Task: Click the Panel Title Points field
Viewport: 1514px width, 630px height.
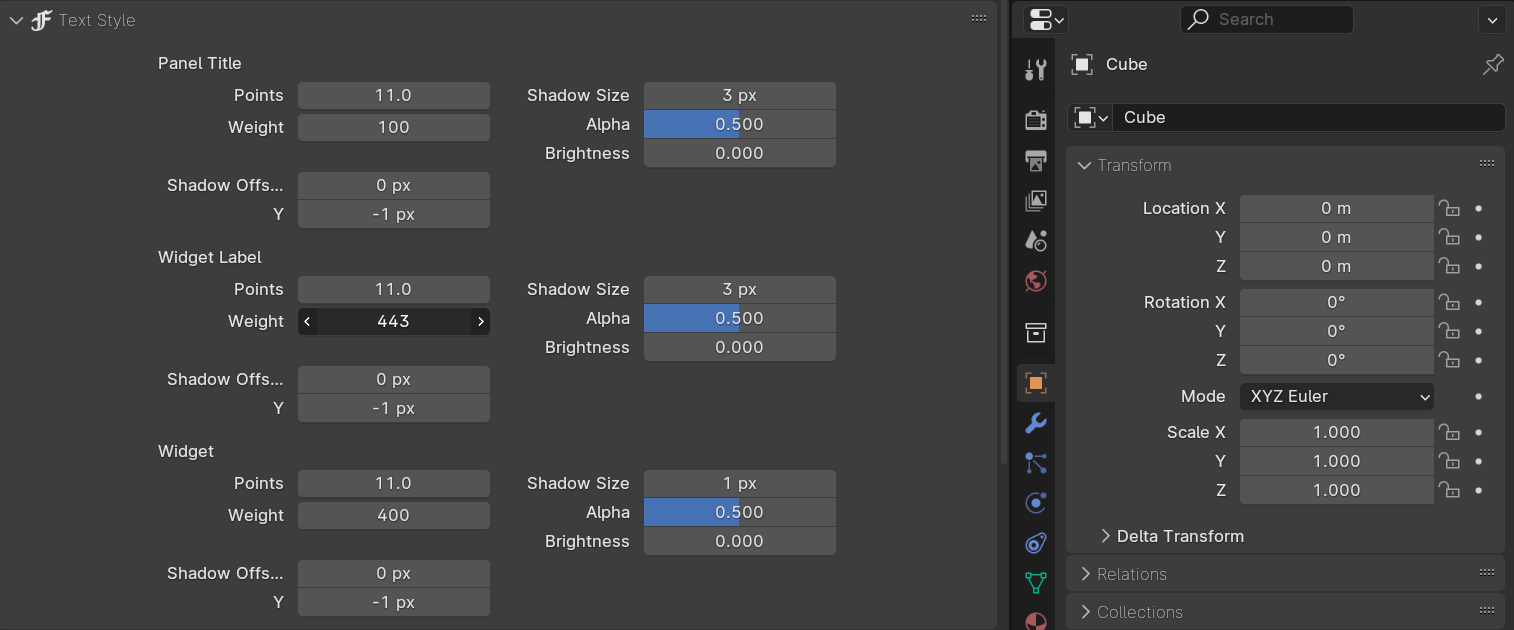Action: pos(394,95)
